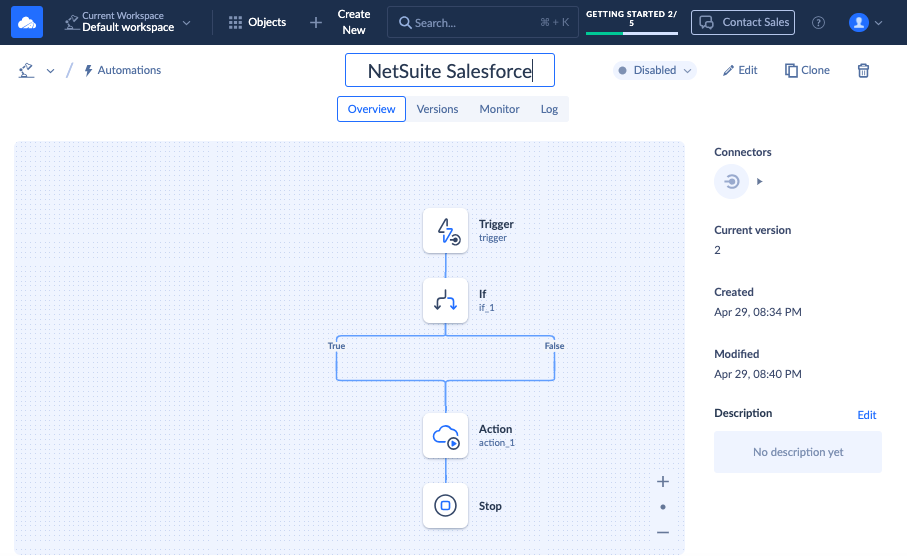The width and height of the screenshot is (907, 556).
Task: Expand the breadcrumb workspace chevron
Action: (50, 71)
